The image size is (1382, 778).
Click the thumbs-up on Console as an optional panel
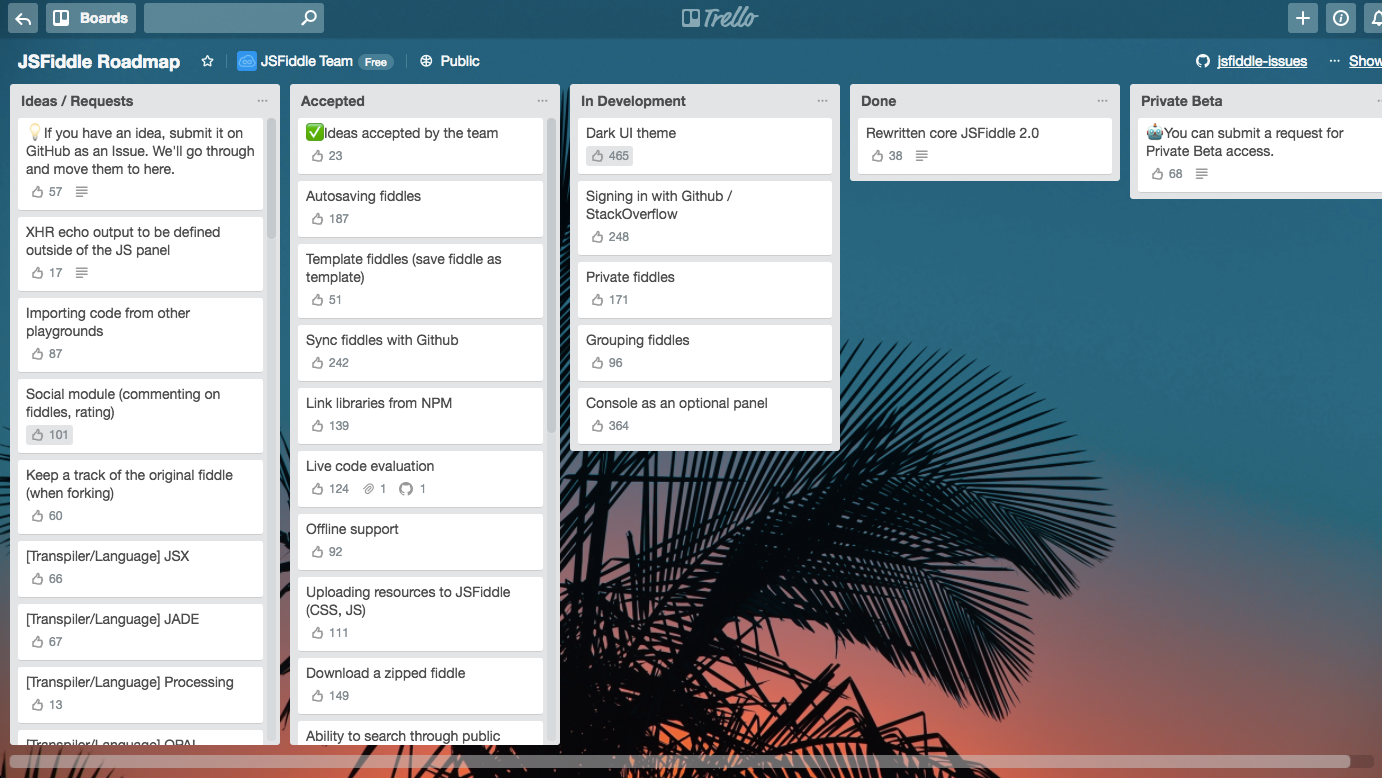[x=598, y=426]
